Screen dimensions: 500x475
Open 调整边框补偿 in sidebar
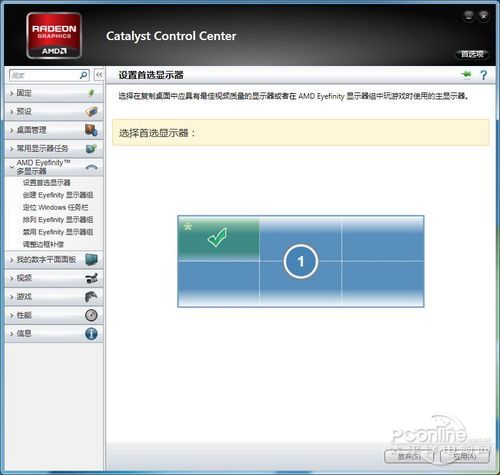43,244
